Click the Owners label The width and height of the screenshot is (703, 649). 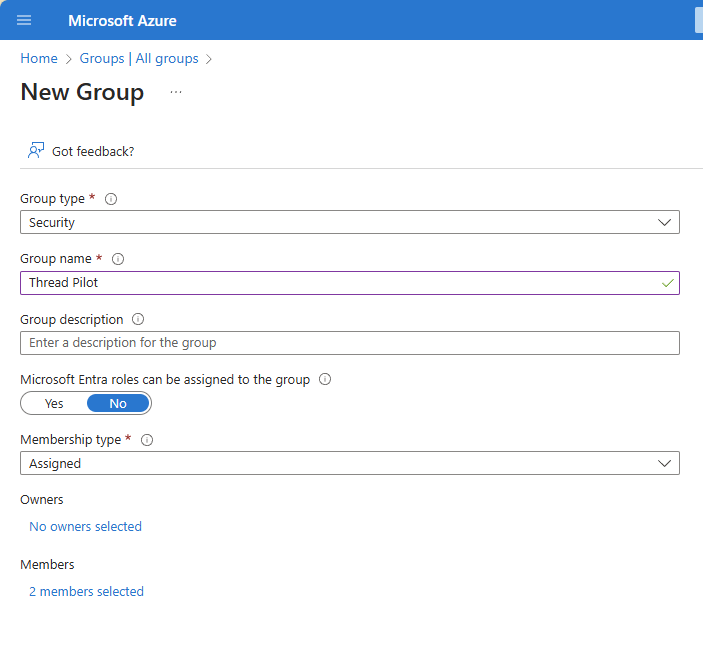pyautogui.click(x=42, y=500)
